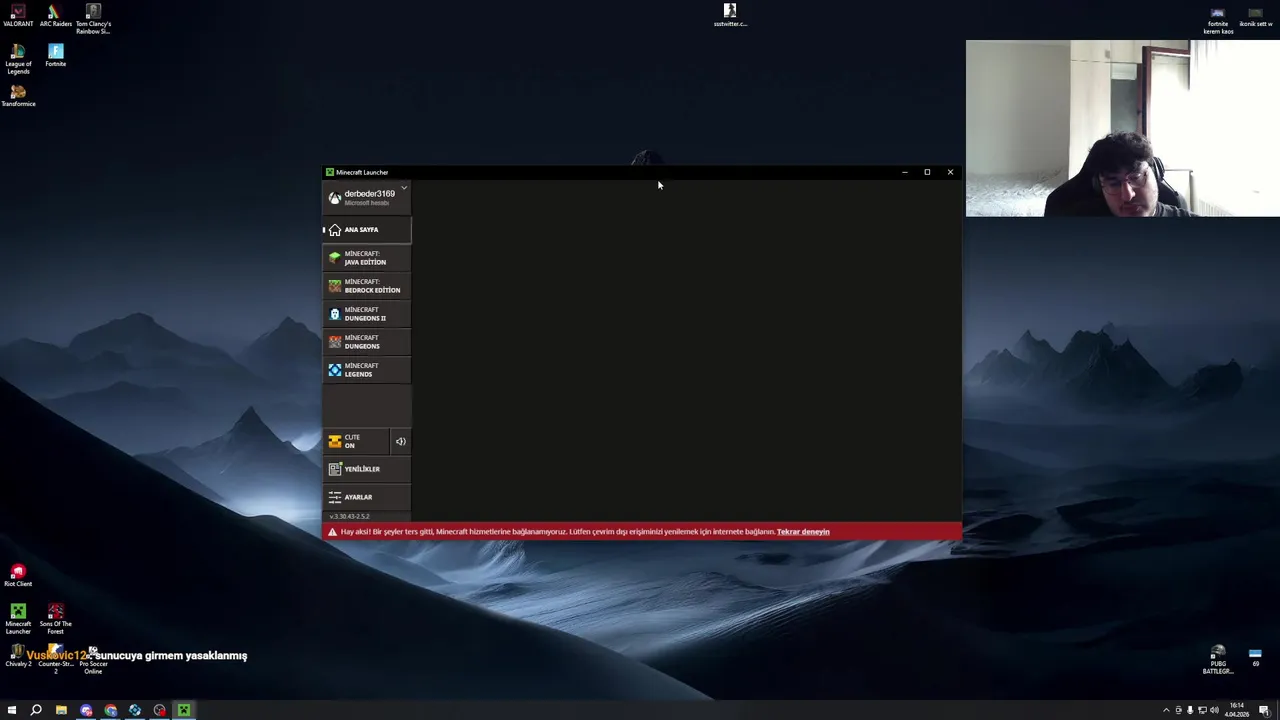Click the Tekrar deneyin retry link
The width and height of the screenshot is (1280, 720).
(x=803, y=532)
